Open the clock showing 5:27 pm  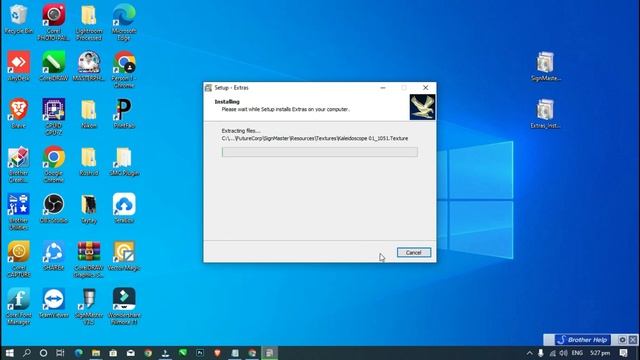[600, 353]
